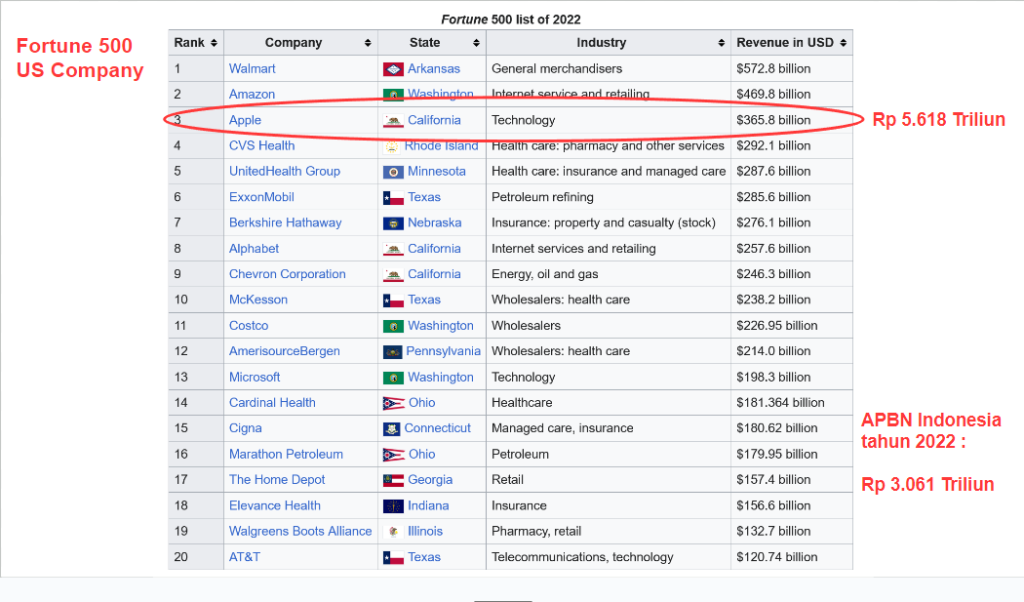Screen dimensions: 1024x602
Task: Open the Walgreens Boots Alliance link
Action: (300, 531)
